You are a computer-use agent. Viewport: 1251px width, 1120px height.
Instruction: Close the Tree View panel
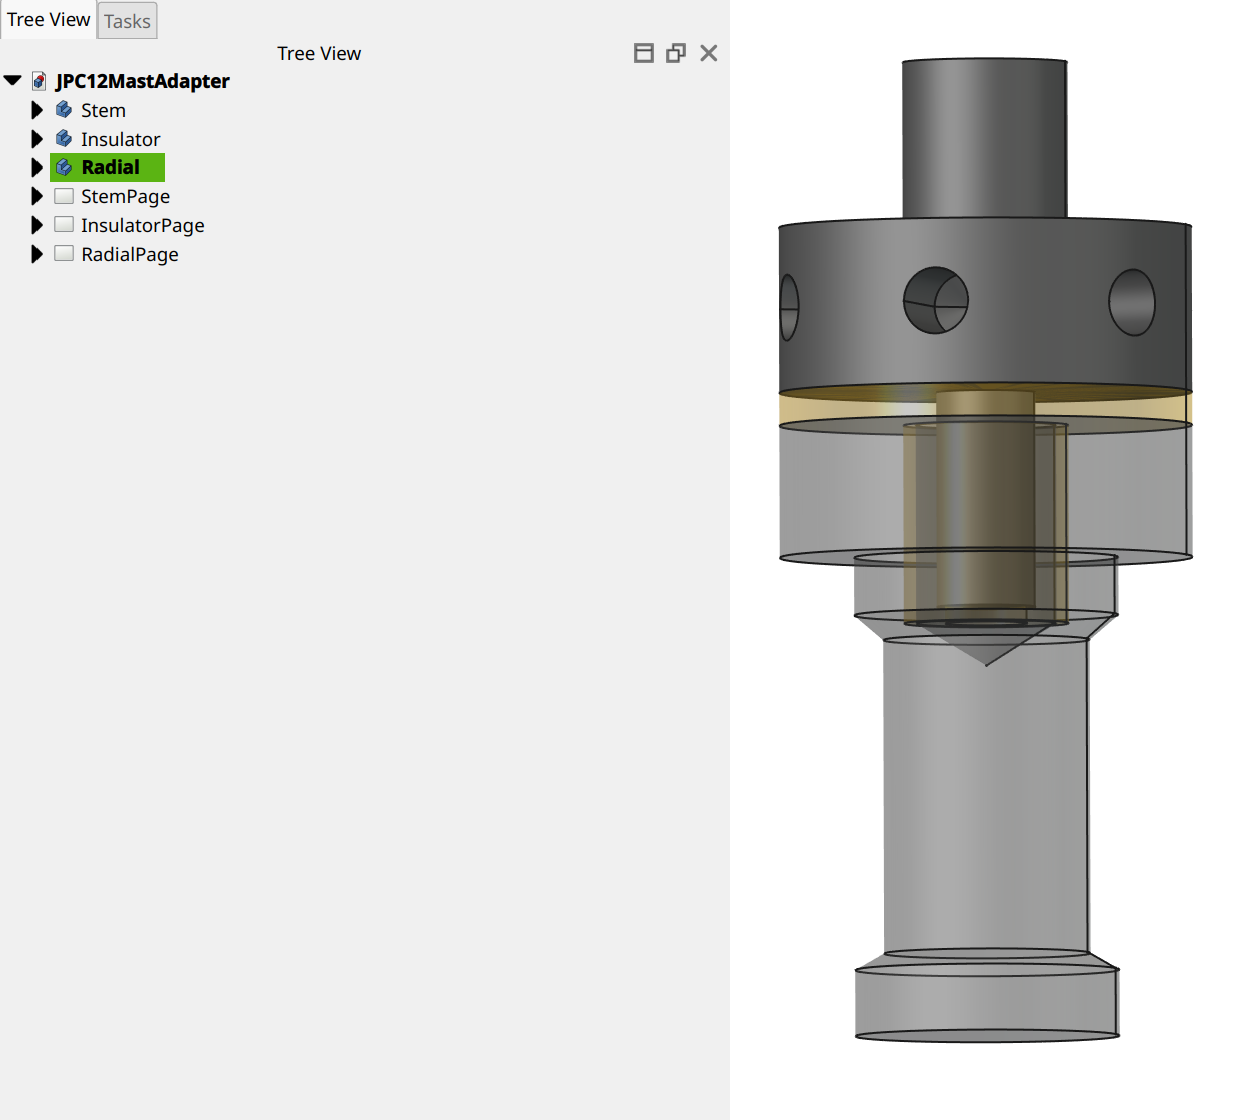709,53
